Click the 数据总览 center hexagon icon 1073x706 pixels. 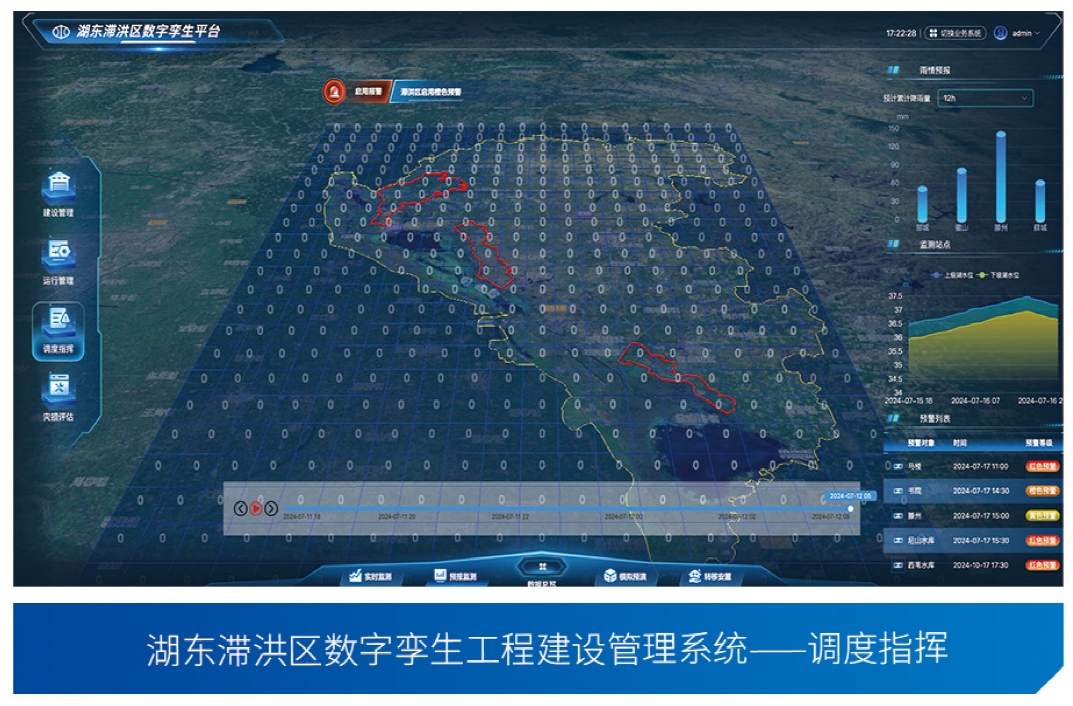point(542,567)
